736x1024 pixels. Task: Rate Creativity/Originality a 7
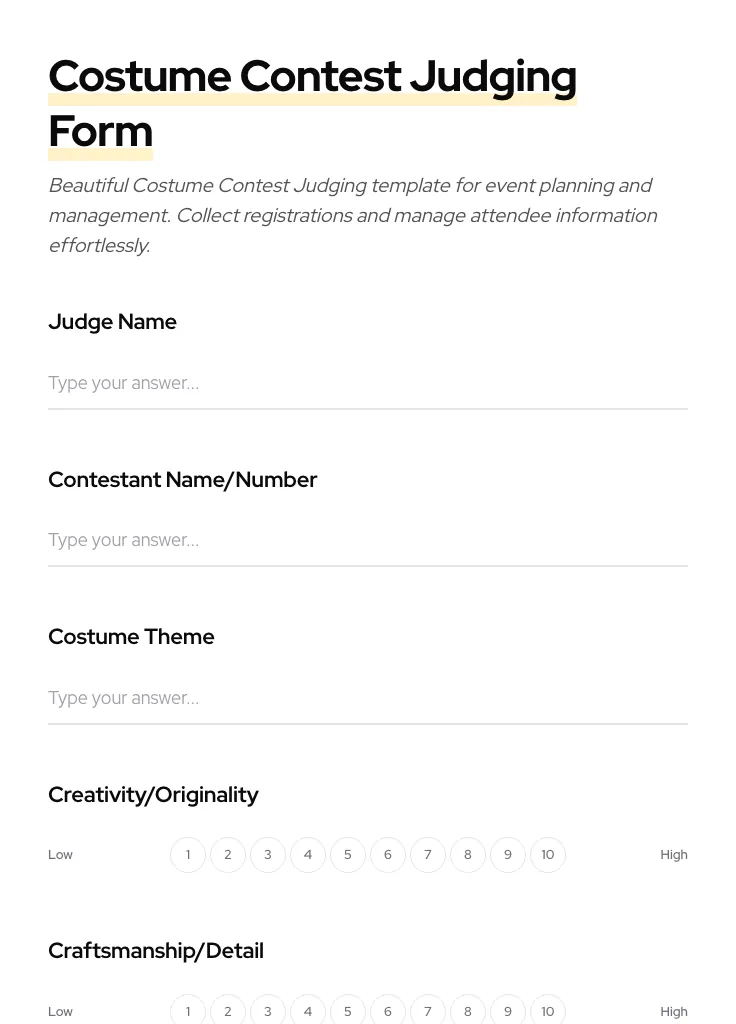click(x=428, y=855)
